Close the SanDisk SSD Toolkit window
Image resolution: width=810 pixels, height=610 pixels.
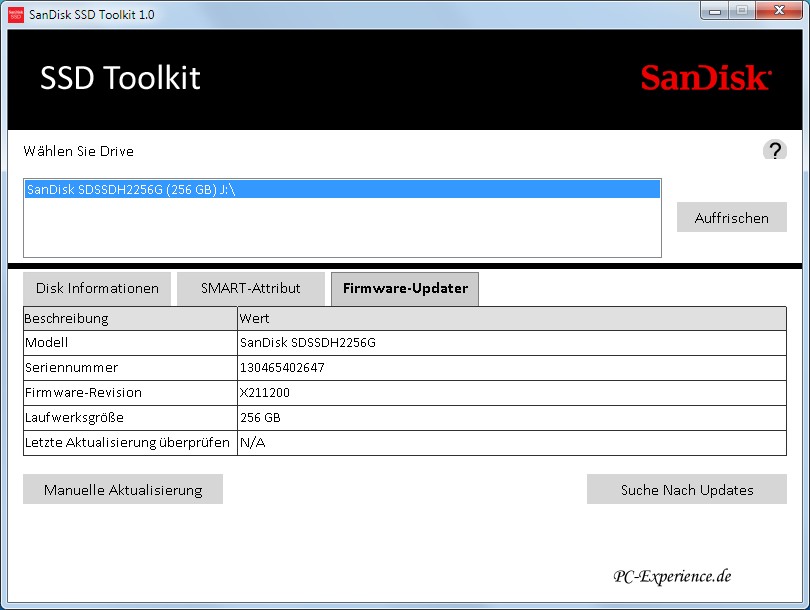click(x=780, y=11)
